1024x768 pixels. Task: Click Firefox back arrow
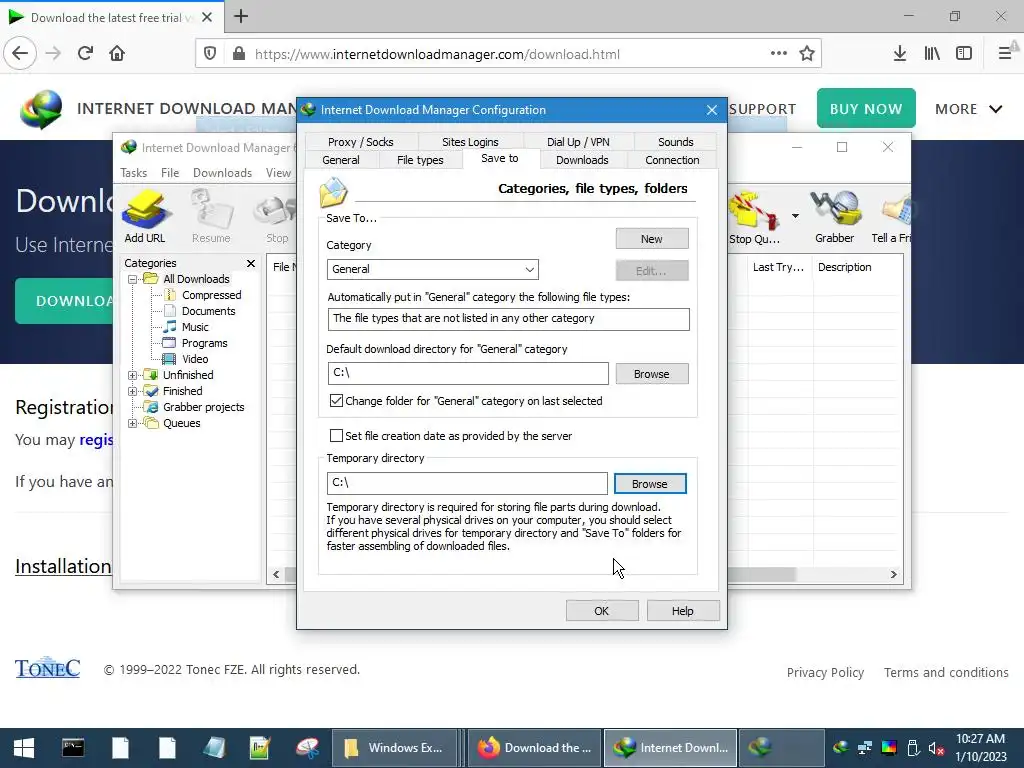20,54
